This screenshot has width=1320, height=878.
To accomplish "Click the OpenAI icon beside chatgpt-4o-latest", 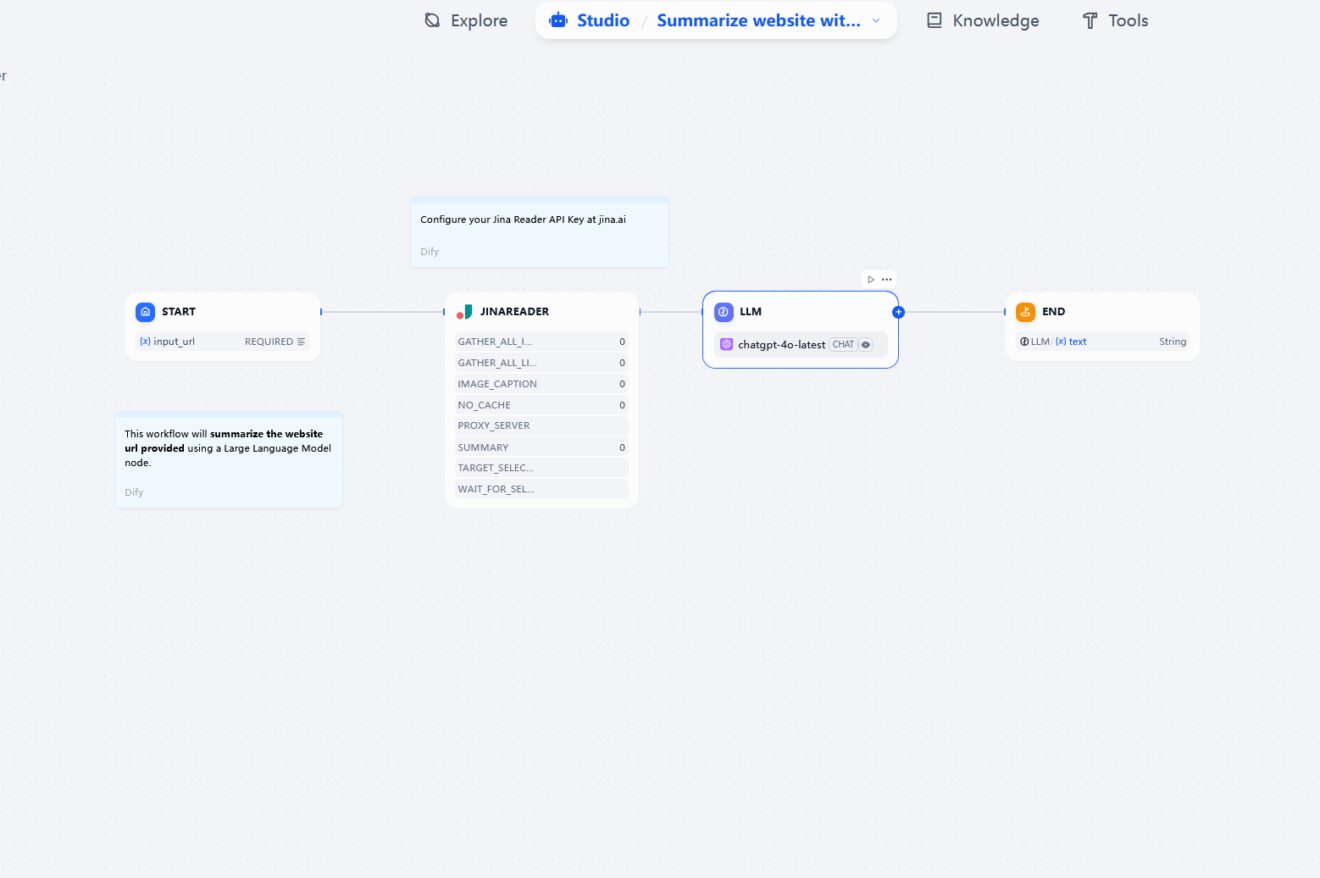I will [x=726, y=344].
